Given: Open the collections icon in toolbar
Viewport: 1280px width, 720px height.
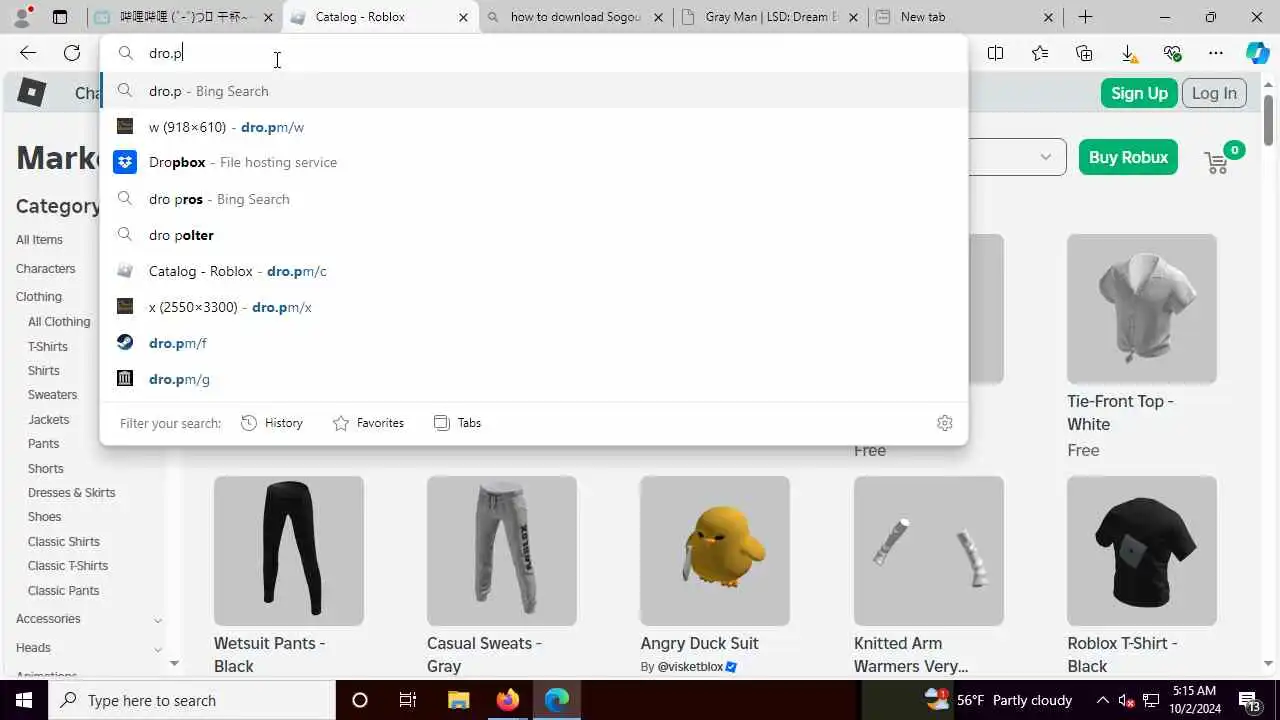Looking at the screenshot, I should pos(1084,53).
